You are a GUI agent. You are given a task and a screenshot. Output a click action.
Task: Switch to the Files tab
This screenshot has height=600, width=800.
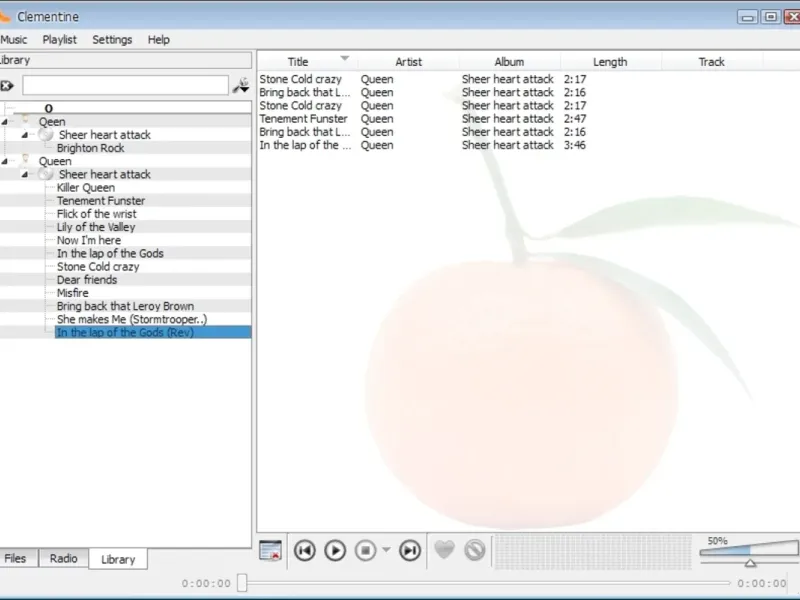tap(18, 558)
